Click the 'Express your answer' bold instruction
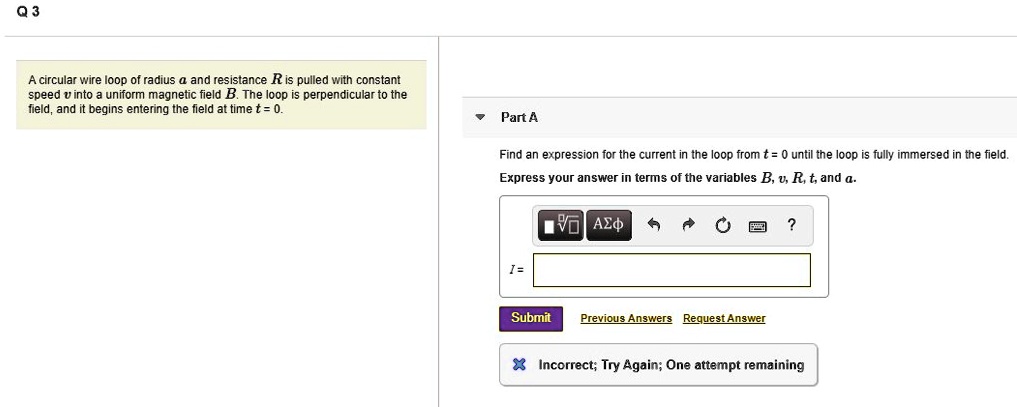1017x407 pixels. pyautogui.click(x=677, y=178)
